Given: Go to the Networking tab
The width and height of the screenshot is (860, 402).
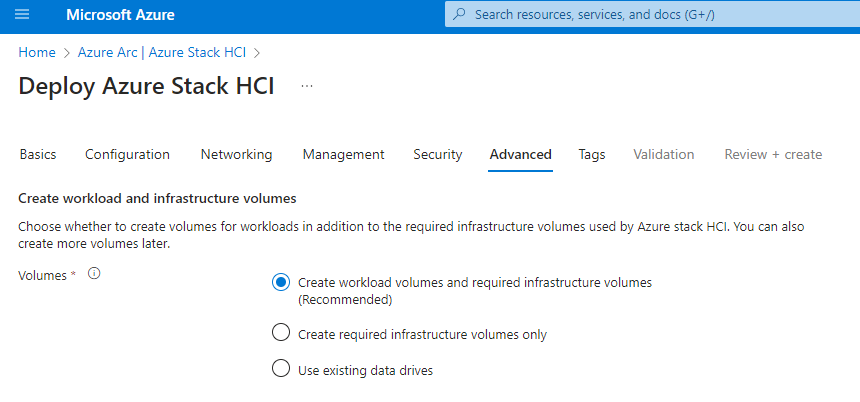Looking at the screenshot, I should coord(236,154).
